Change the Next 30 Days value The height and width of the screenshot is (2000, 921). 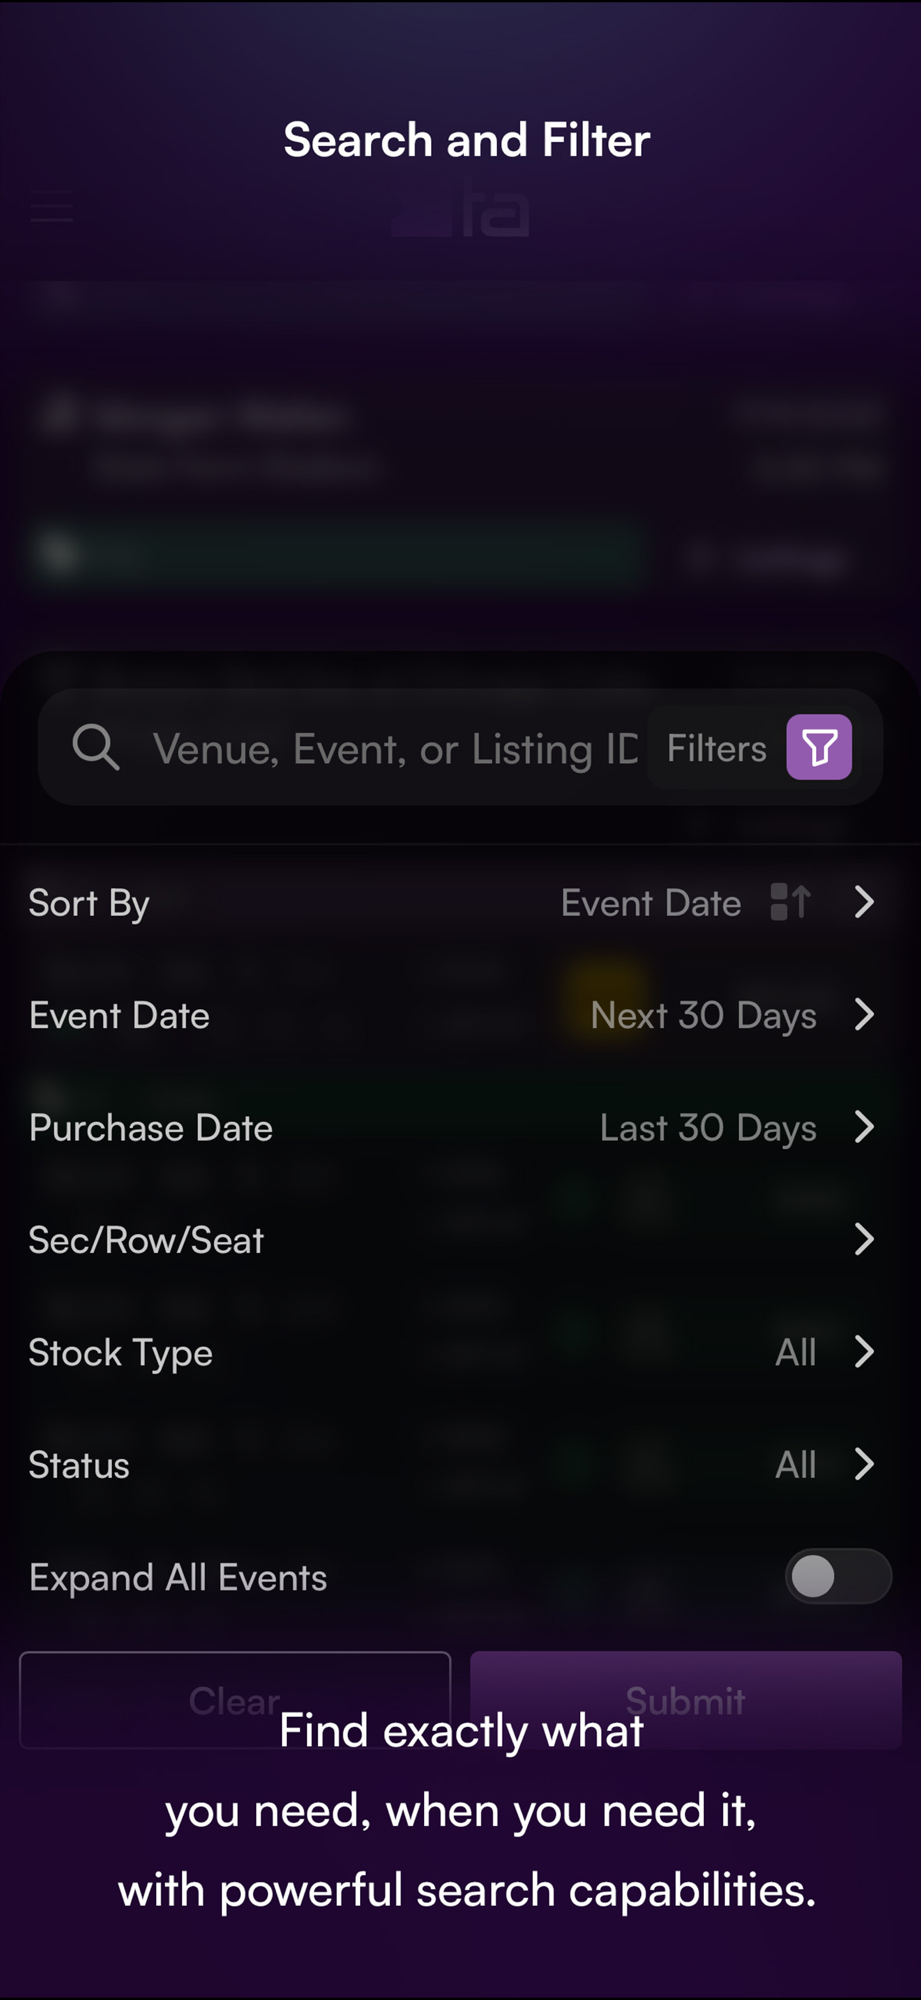(703, 1016)
